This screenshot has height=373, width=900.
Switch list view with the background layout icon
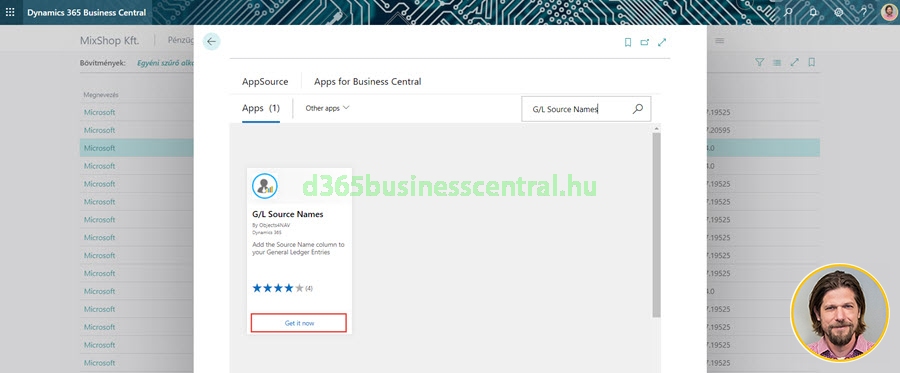(x=777, y=62)
